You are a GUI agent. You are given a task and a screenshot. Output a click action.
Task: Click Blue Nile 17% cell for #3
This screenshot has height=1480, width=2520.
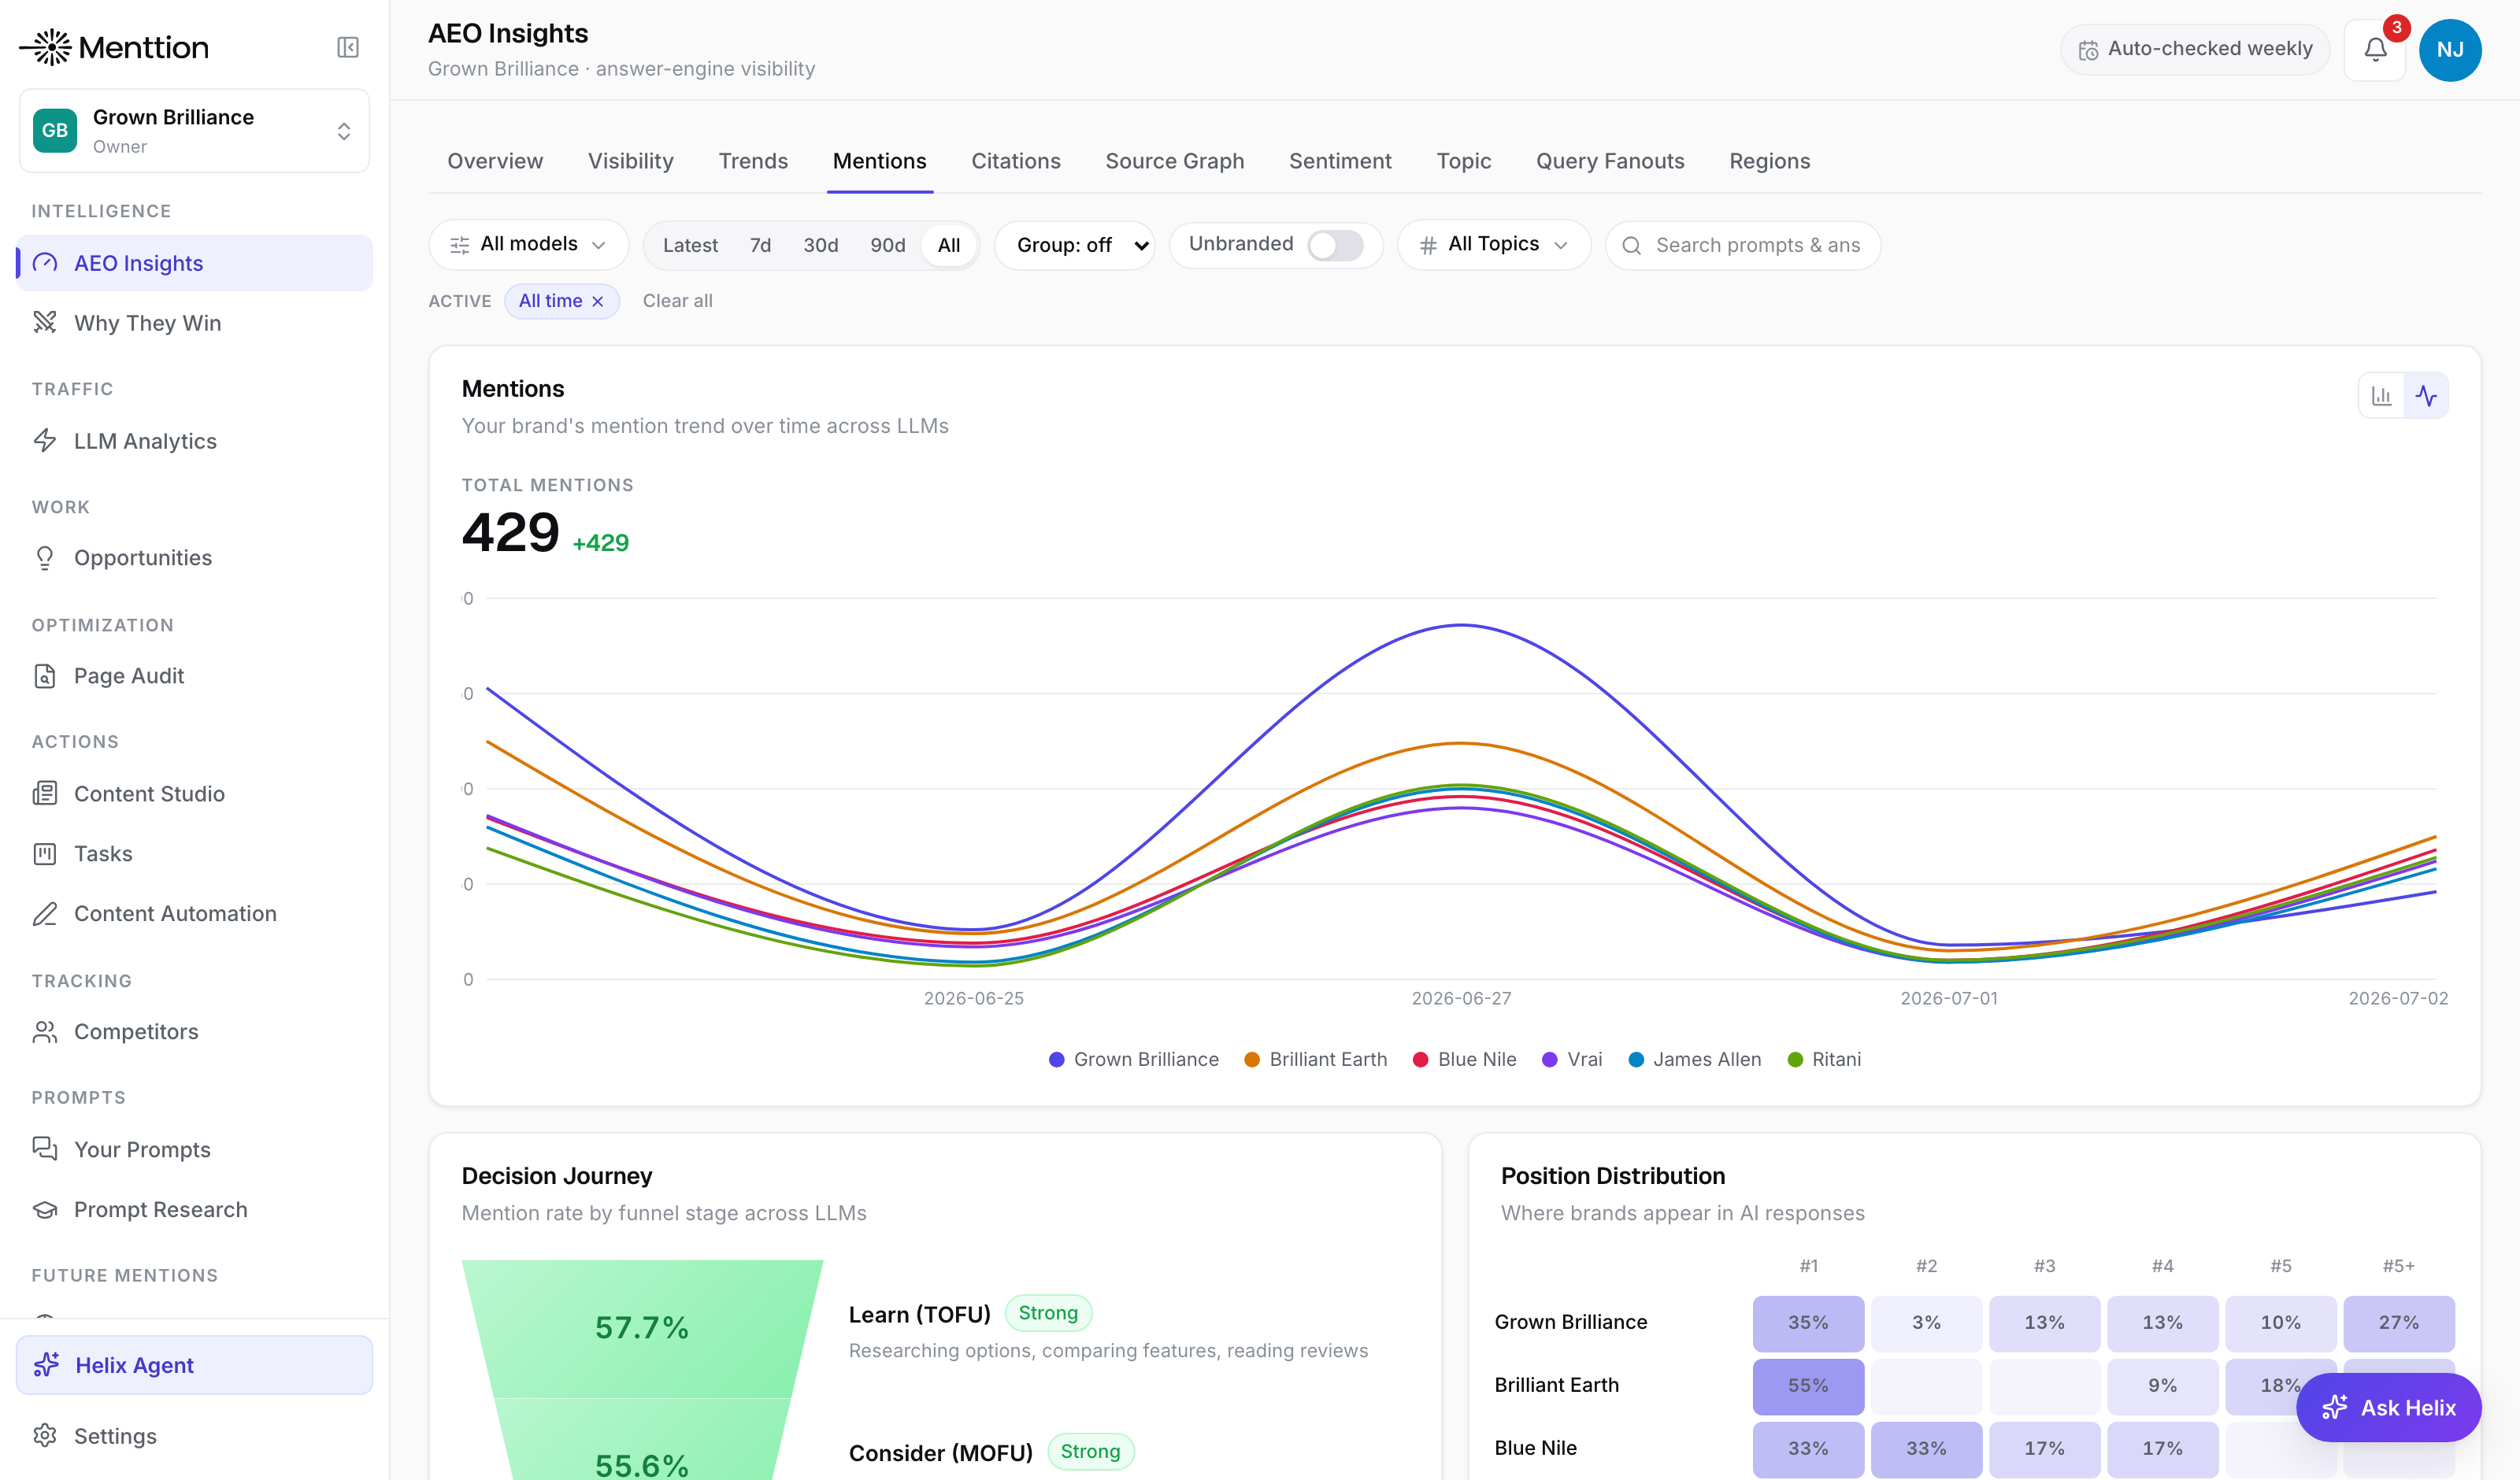coord(2044,1449)
